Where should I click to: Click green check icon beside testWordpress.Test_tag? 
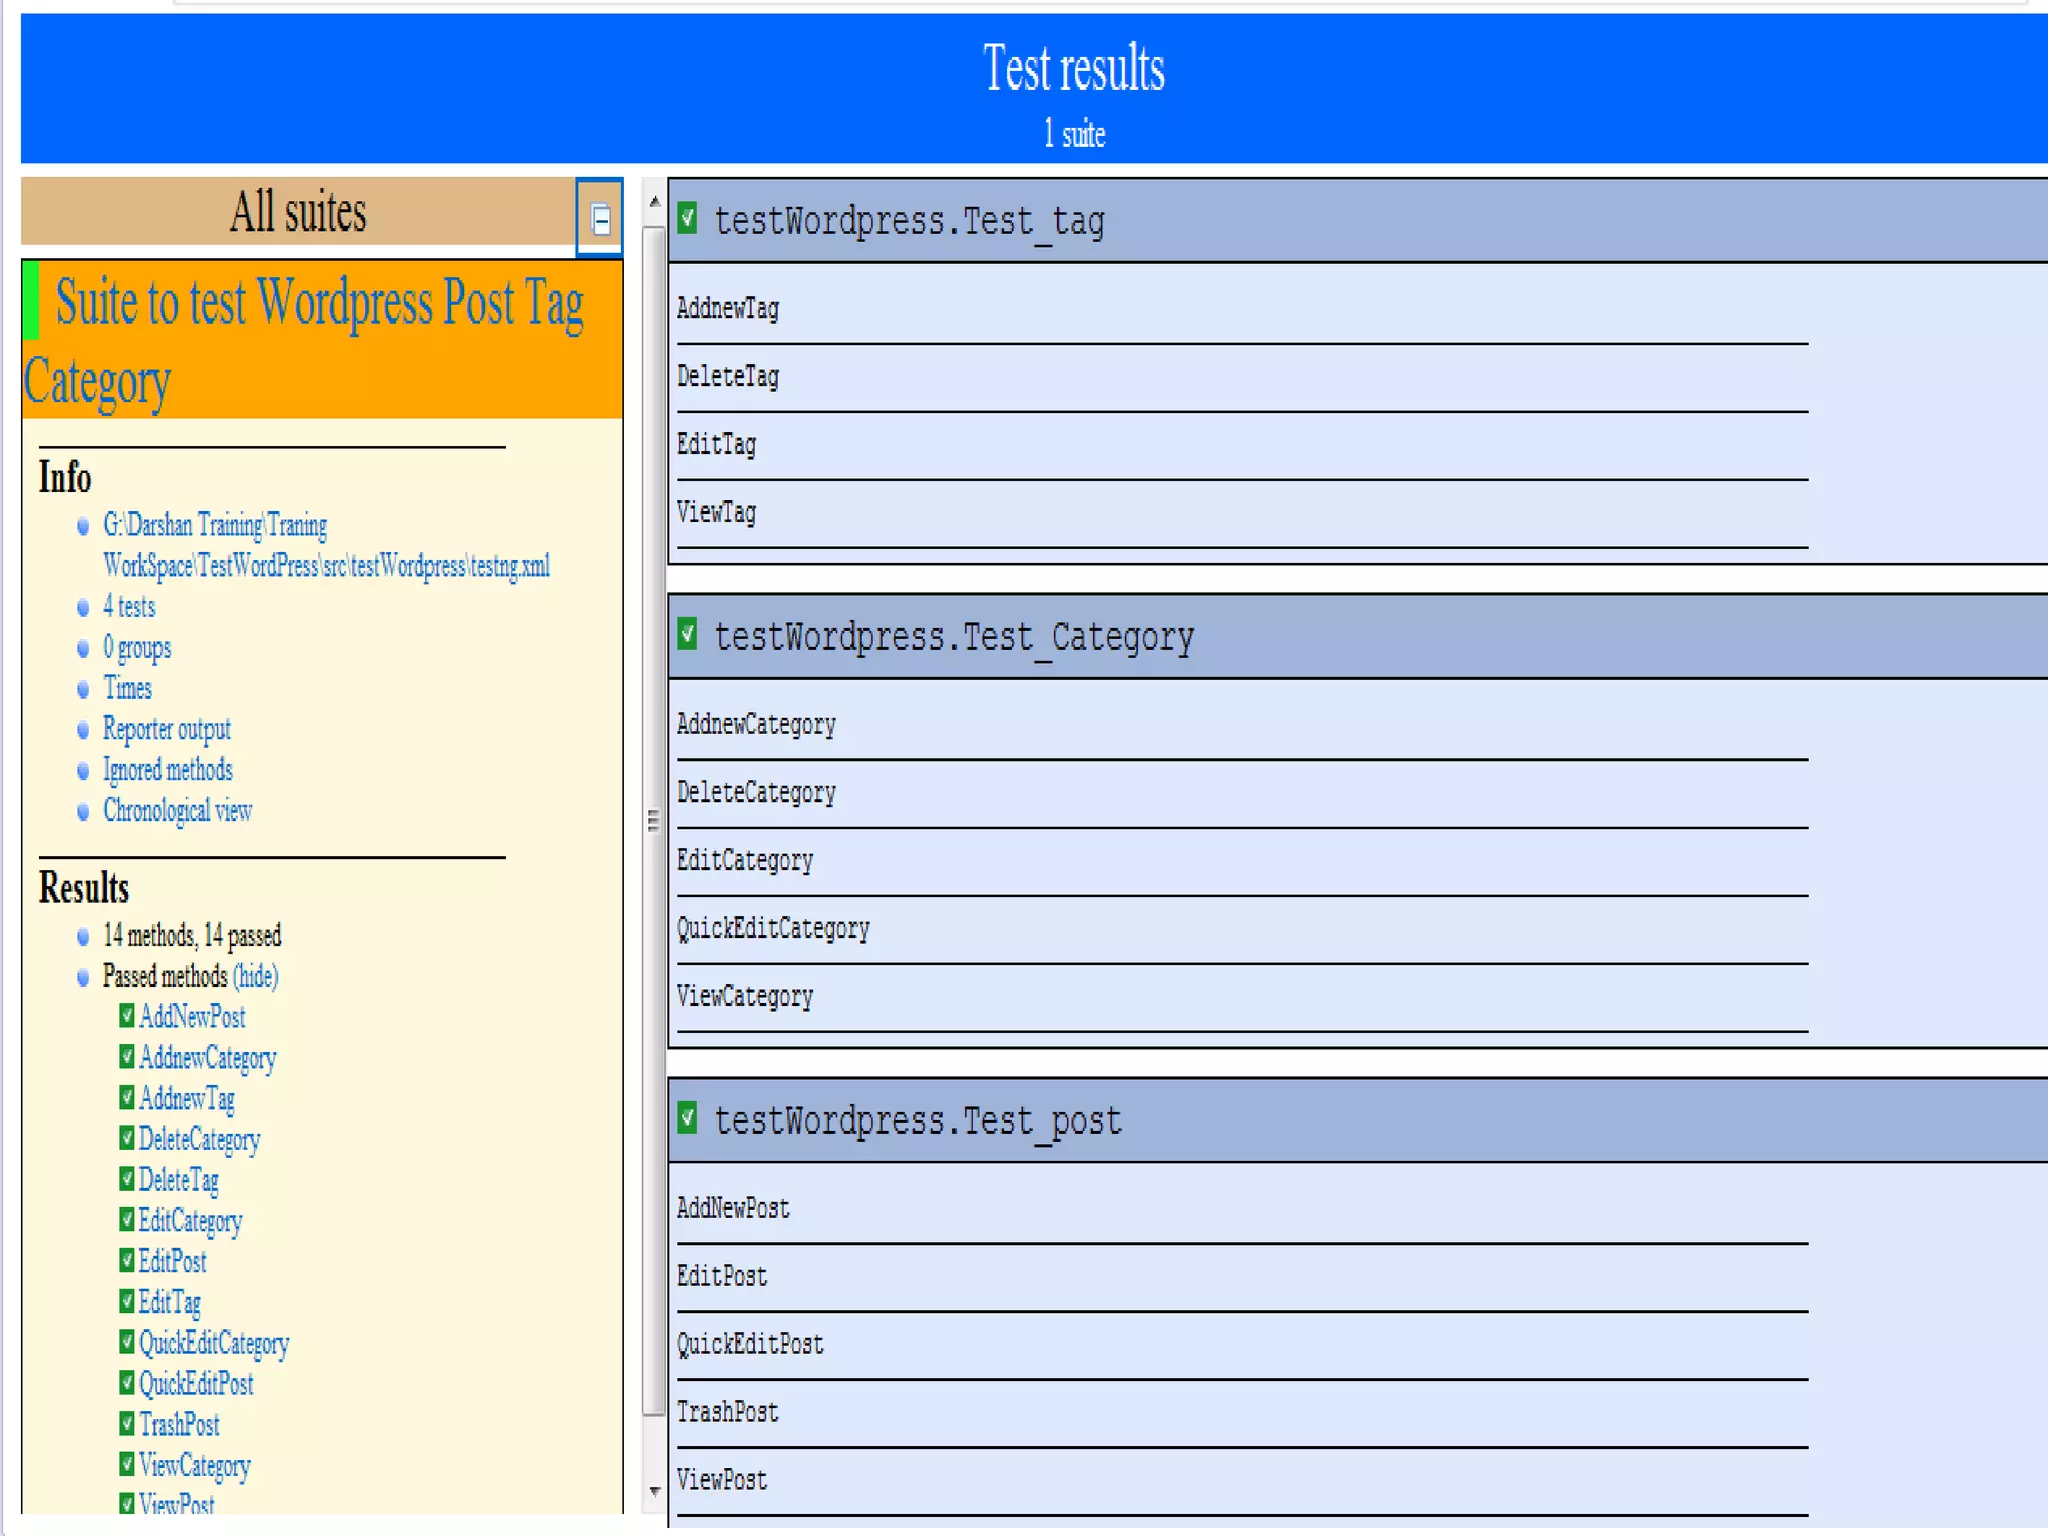[x=687, y=218]
